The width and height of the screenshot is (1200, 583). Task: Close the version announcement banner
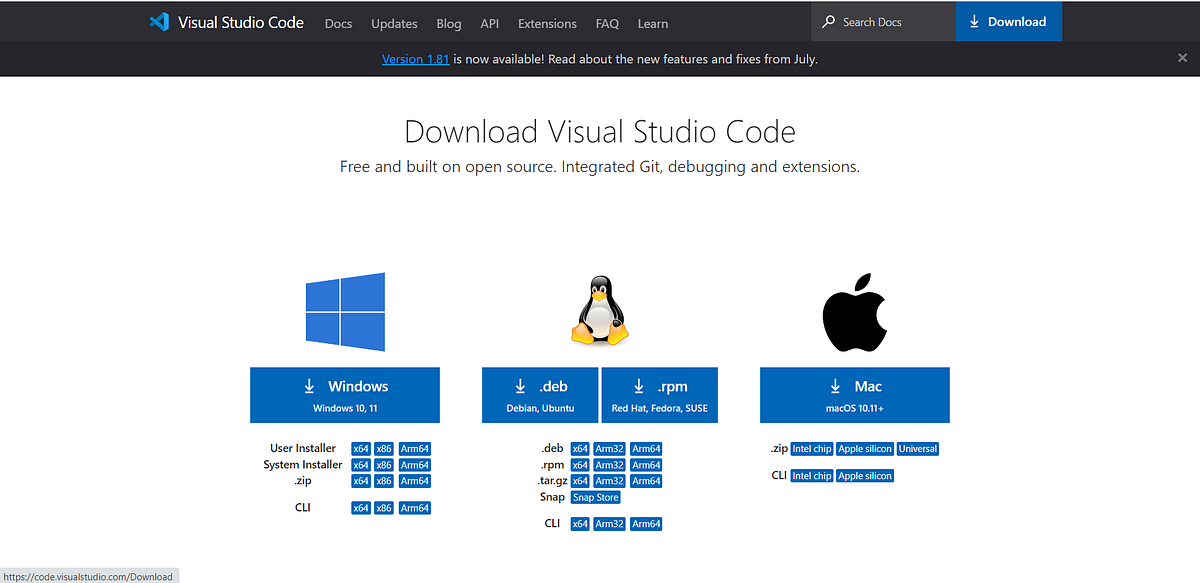coord(1182,59)
